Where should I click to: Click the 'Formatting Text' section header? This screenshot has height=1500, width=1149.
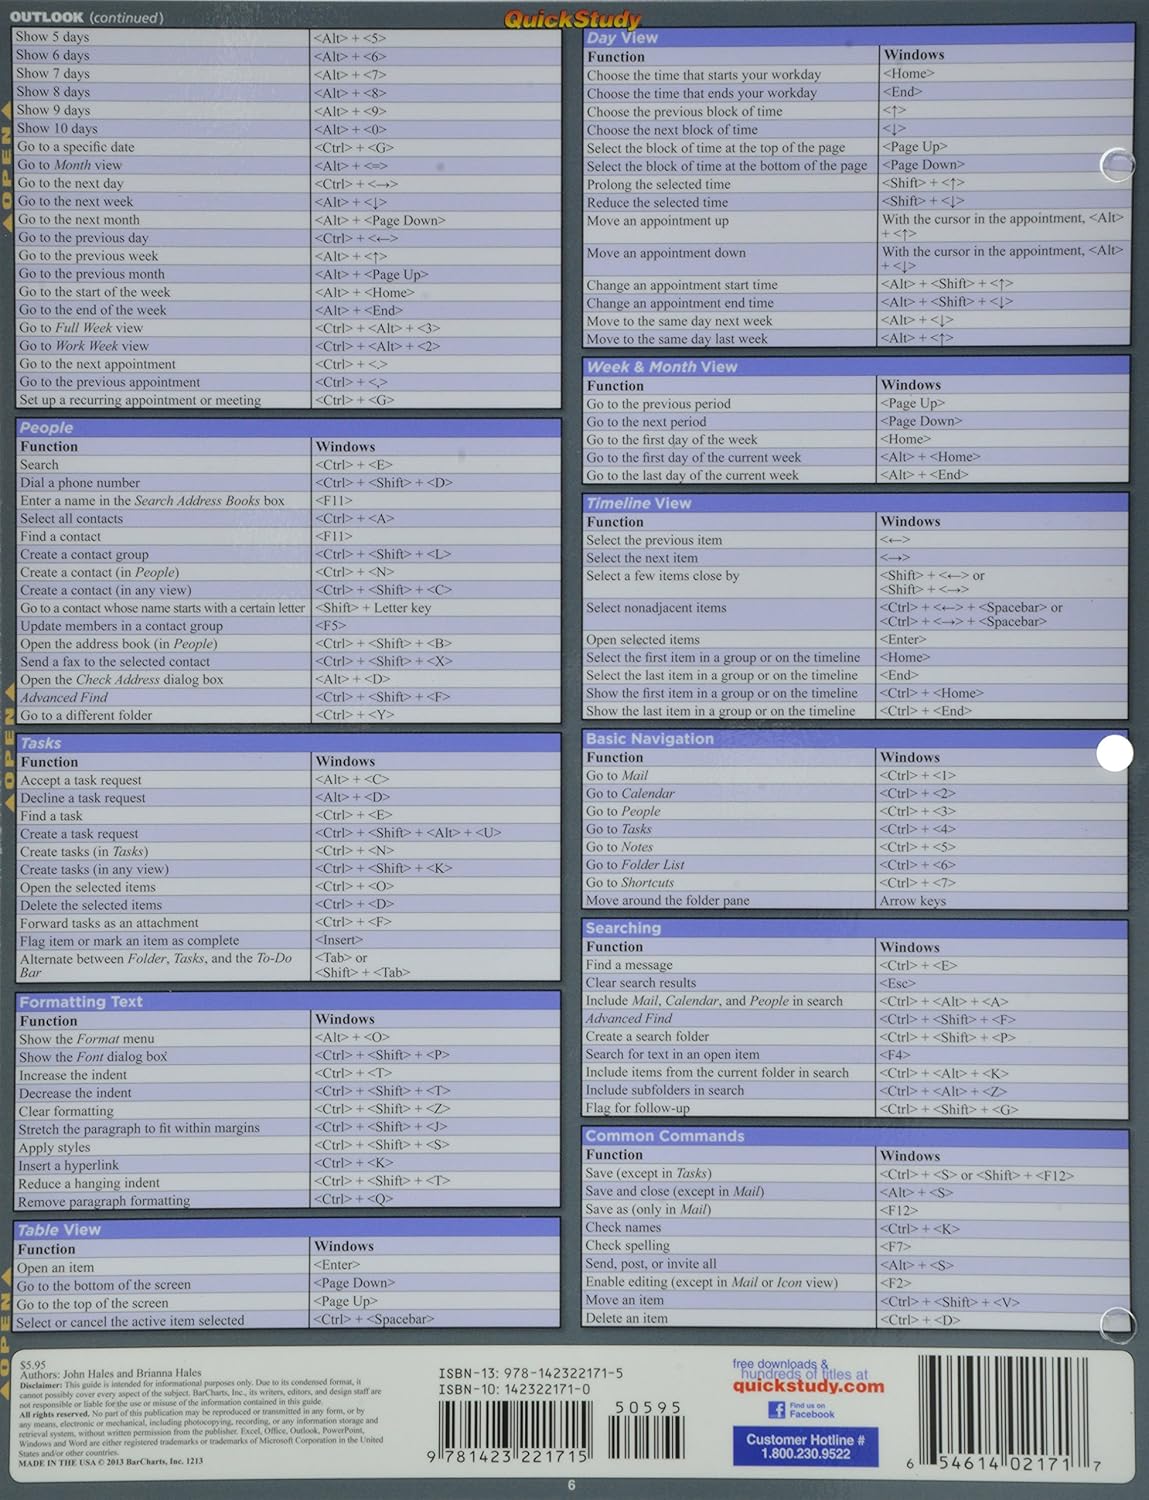(x=288, y=1002)
